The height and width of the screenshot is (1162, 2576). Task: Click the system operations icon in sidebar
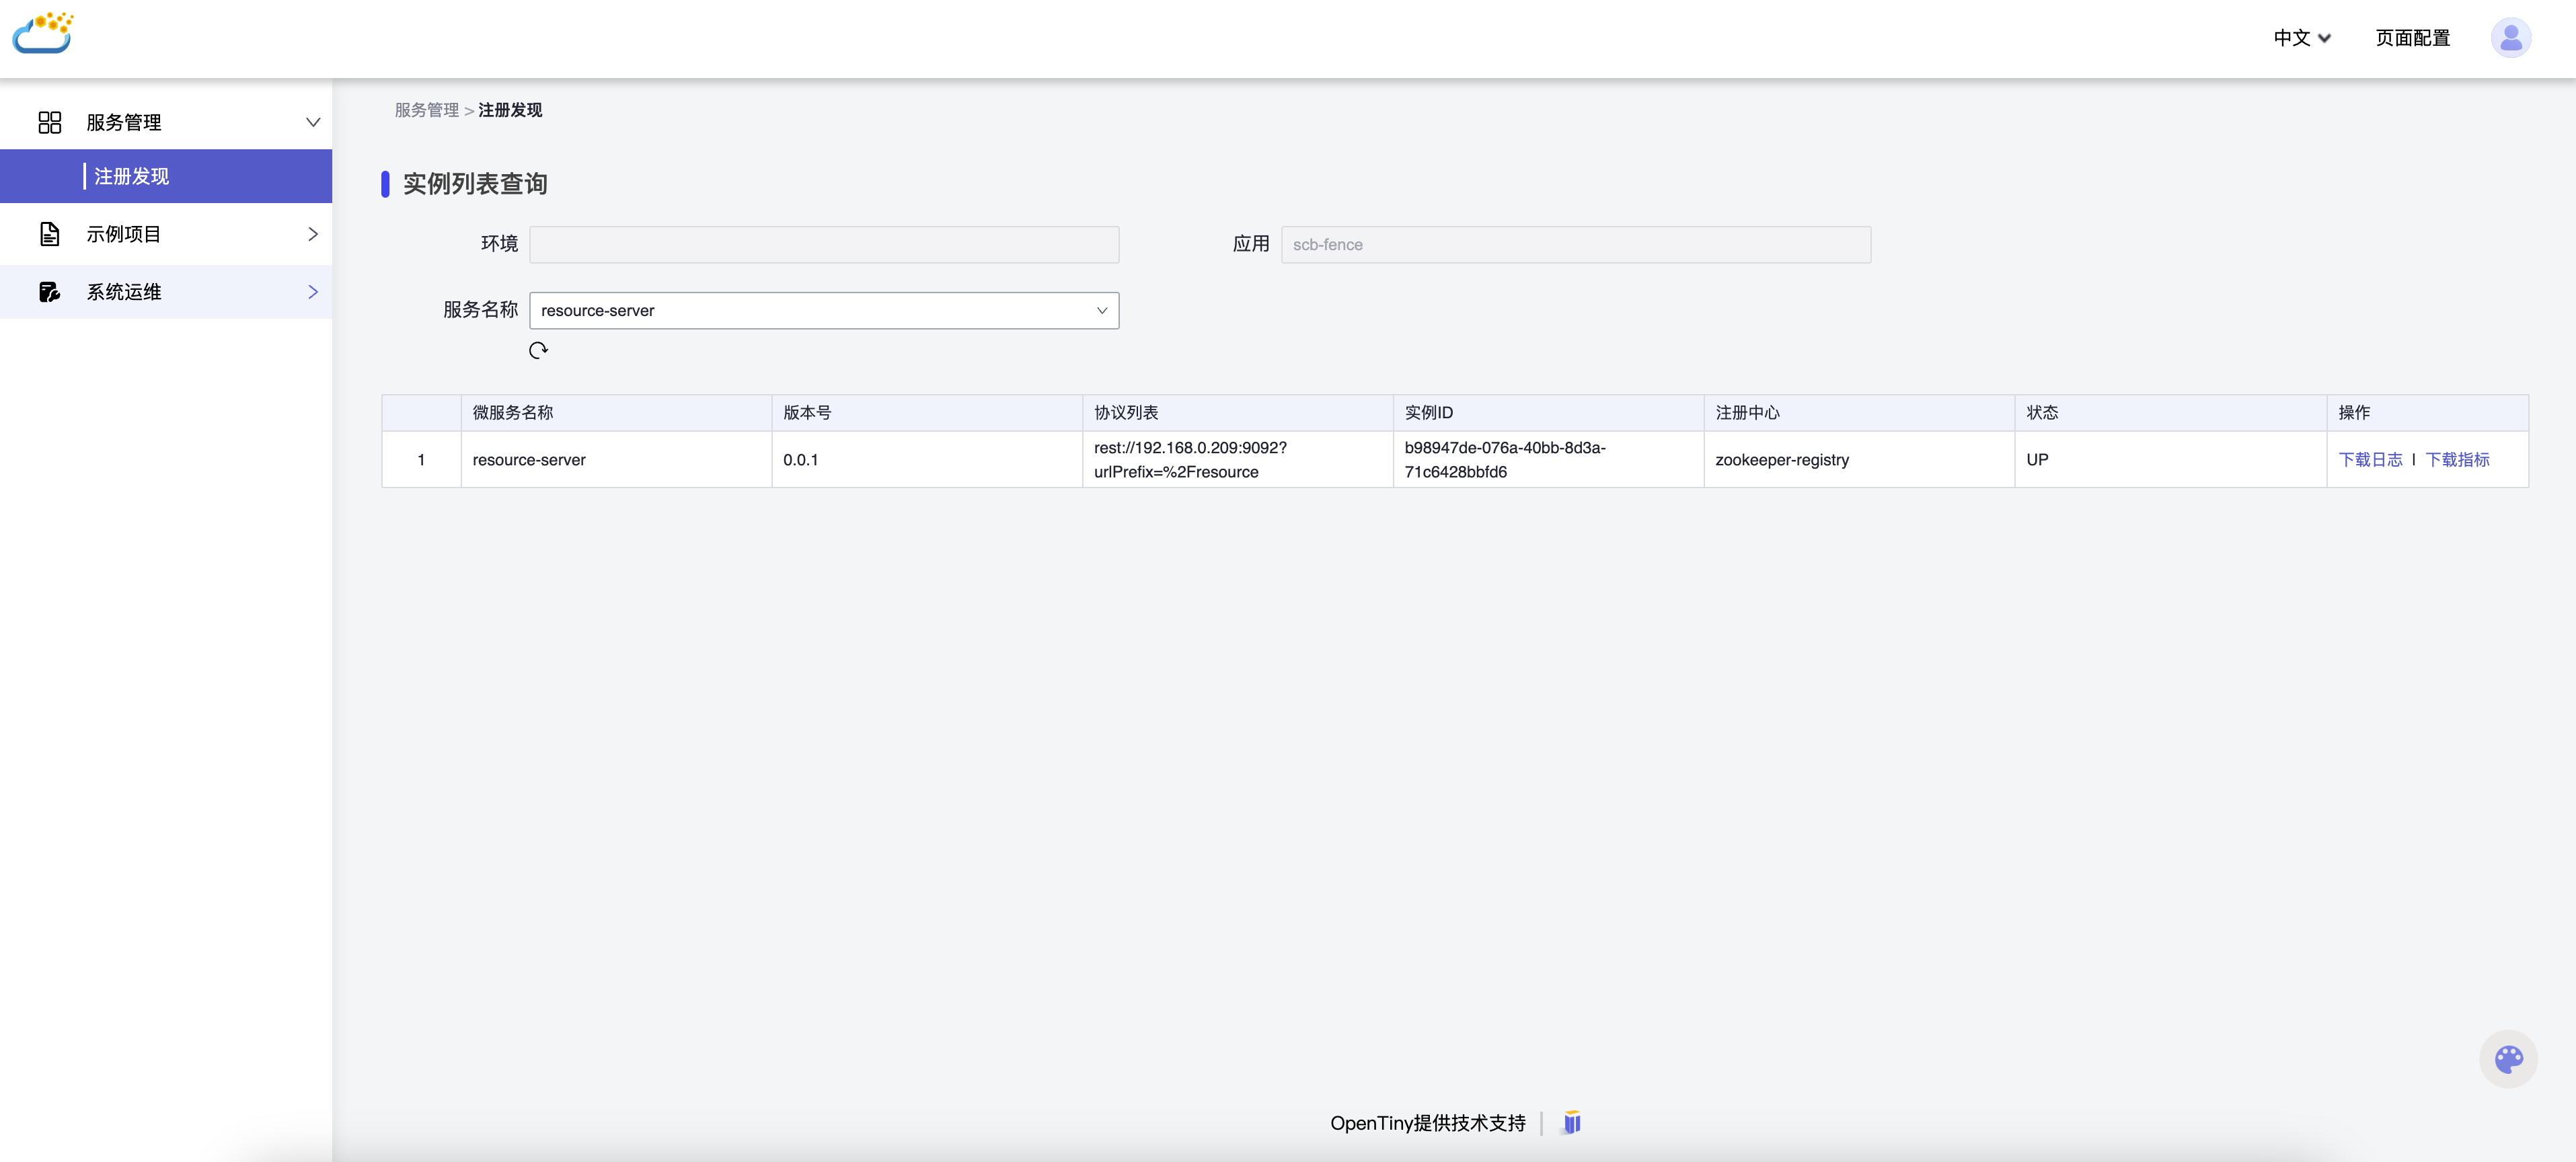pyautogui.click(x=50, y=292)
